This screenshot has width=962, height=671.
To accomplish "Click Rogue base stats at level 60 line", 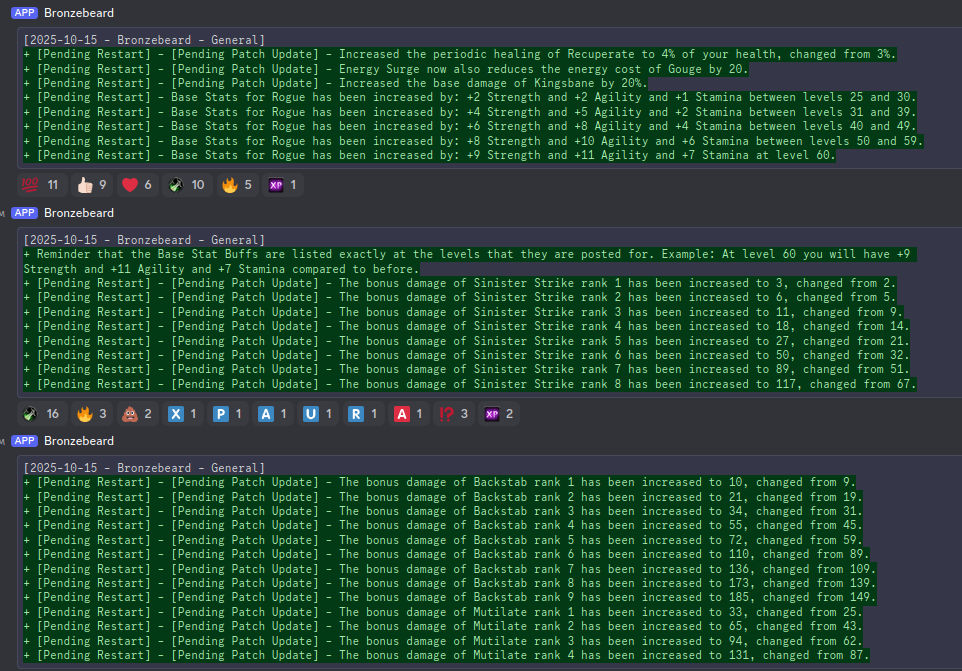I will [x=429, y=155].
